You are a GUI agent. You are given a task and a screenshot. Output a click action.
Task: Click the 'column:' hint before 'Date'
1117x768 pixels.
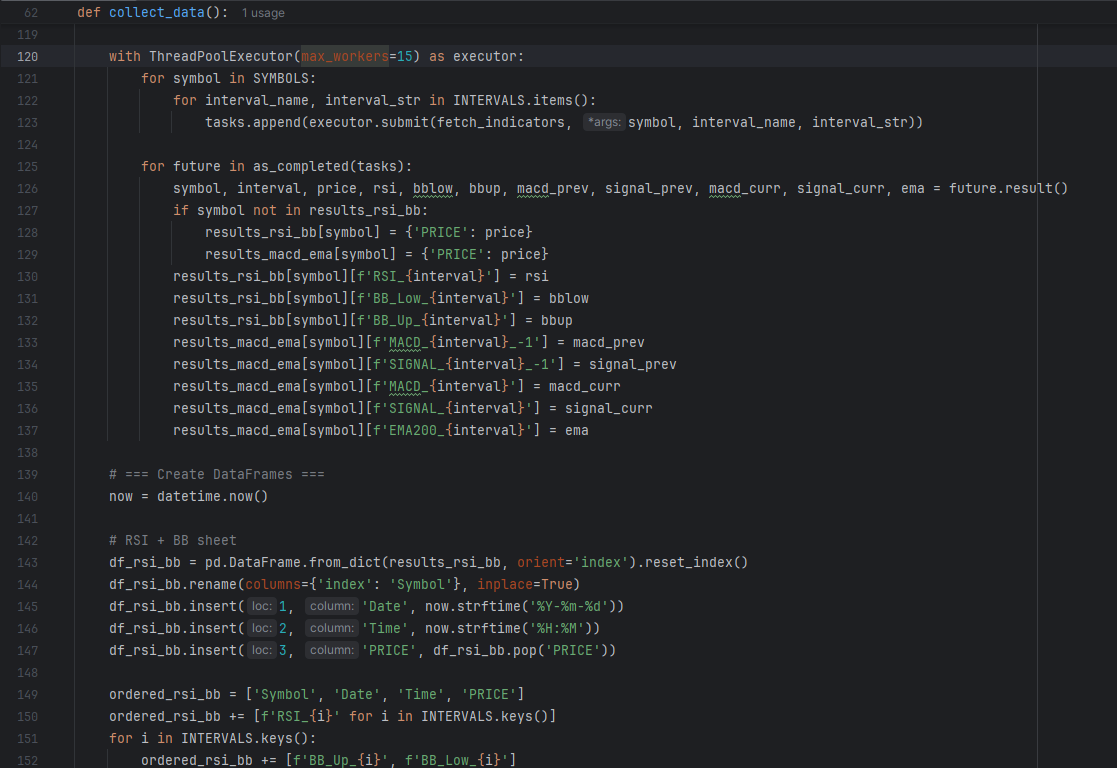pos(332,606)
